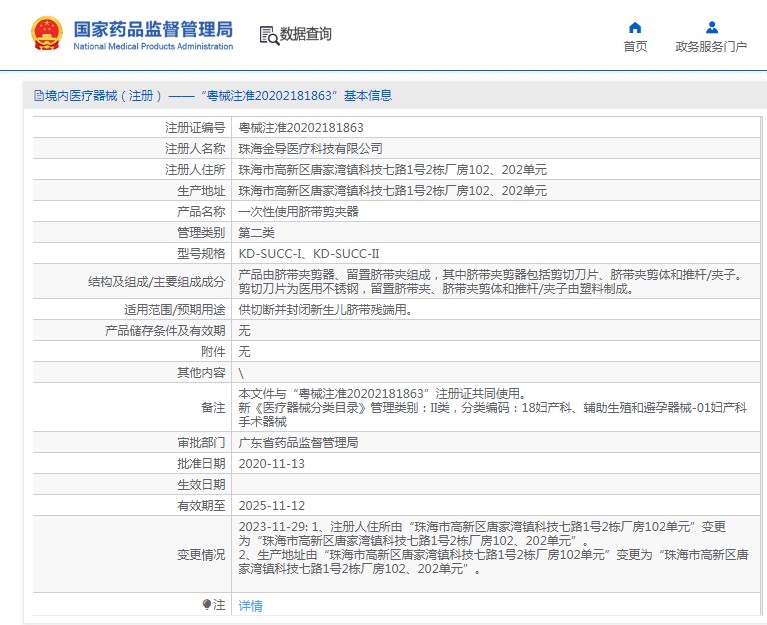Image resolution: width=767 pixels, height=625 pixels.
Task: Click the national emblem logo
Action: [x=46, y=34]
